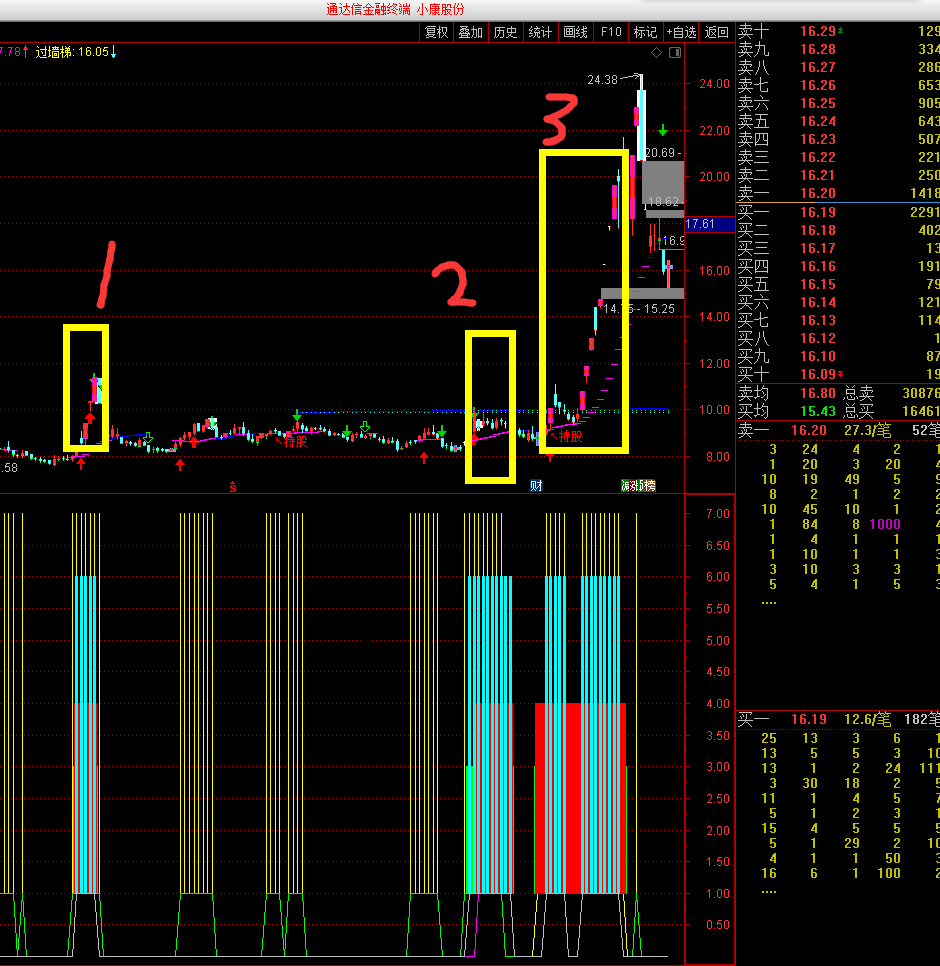
Task: Expand the sell queue ellipsis under 卖一
Action: pyautogui.click(x=769, y=602)
